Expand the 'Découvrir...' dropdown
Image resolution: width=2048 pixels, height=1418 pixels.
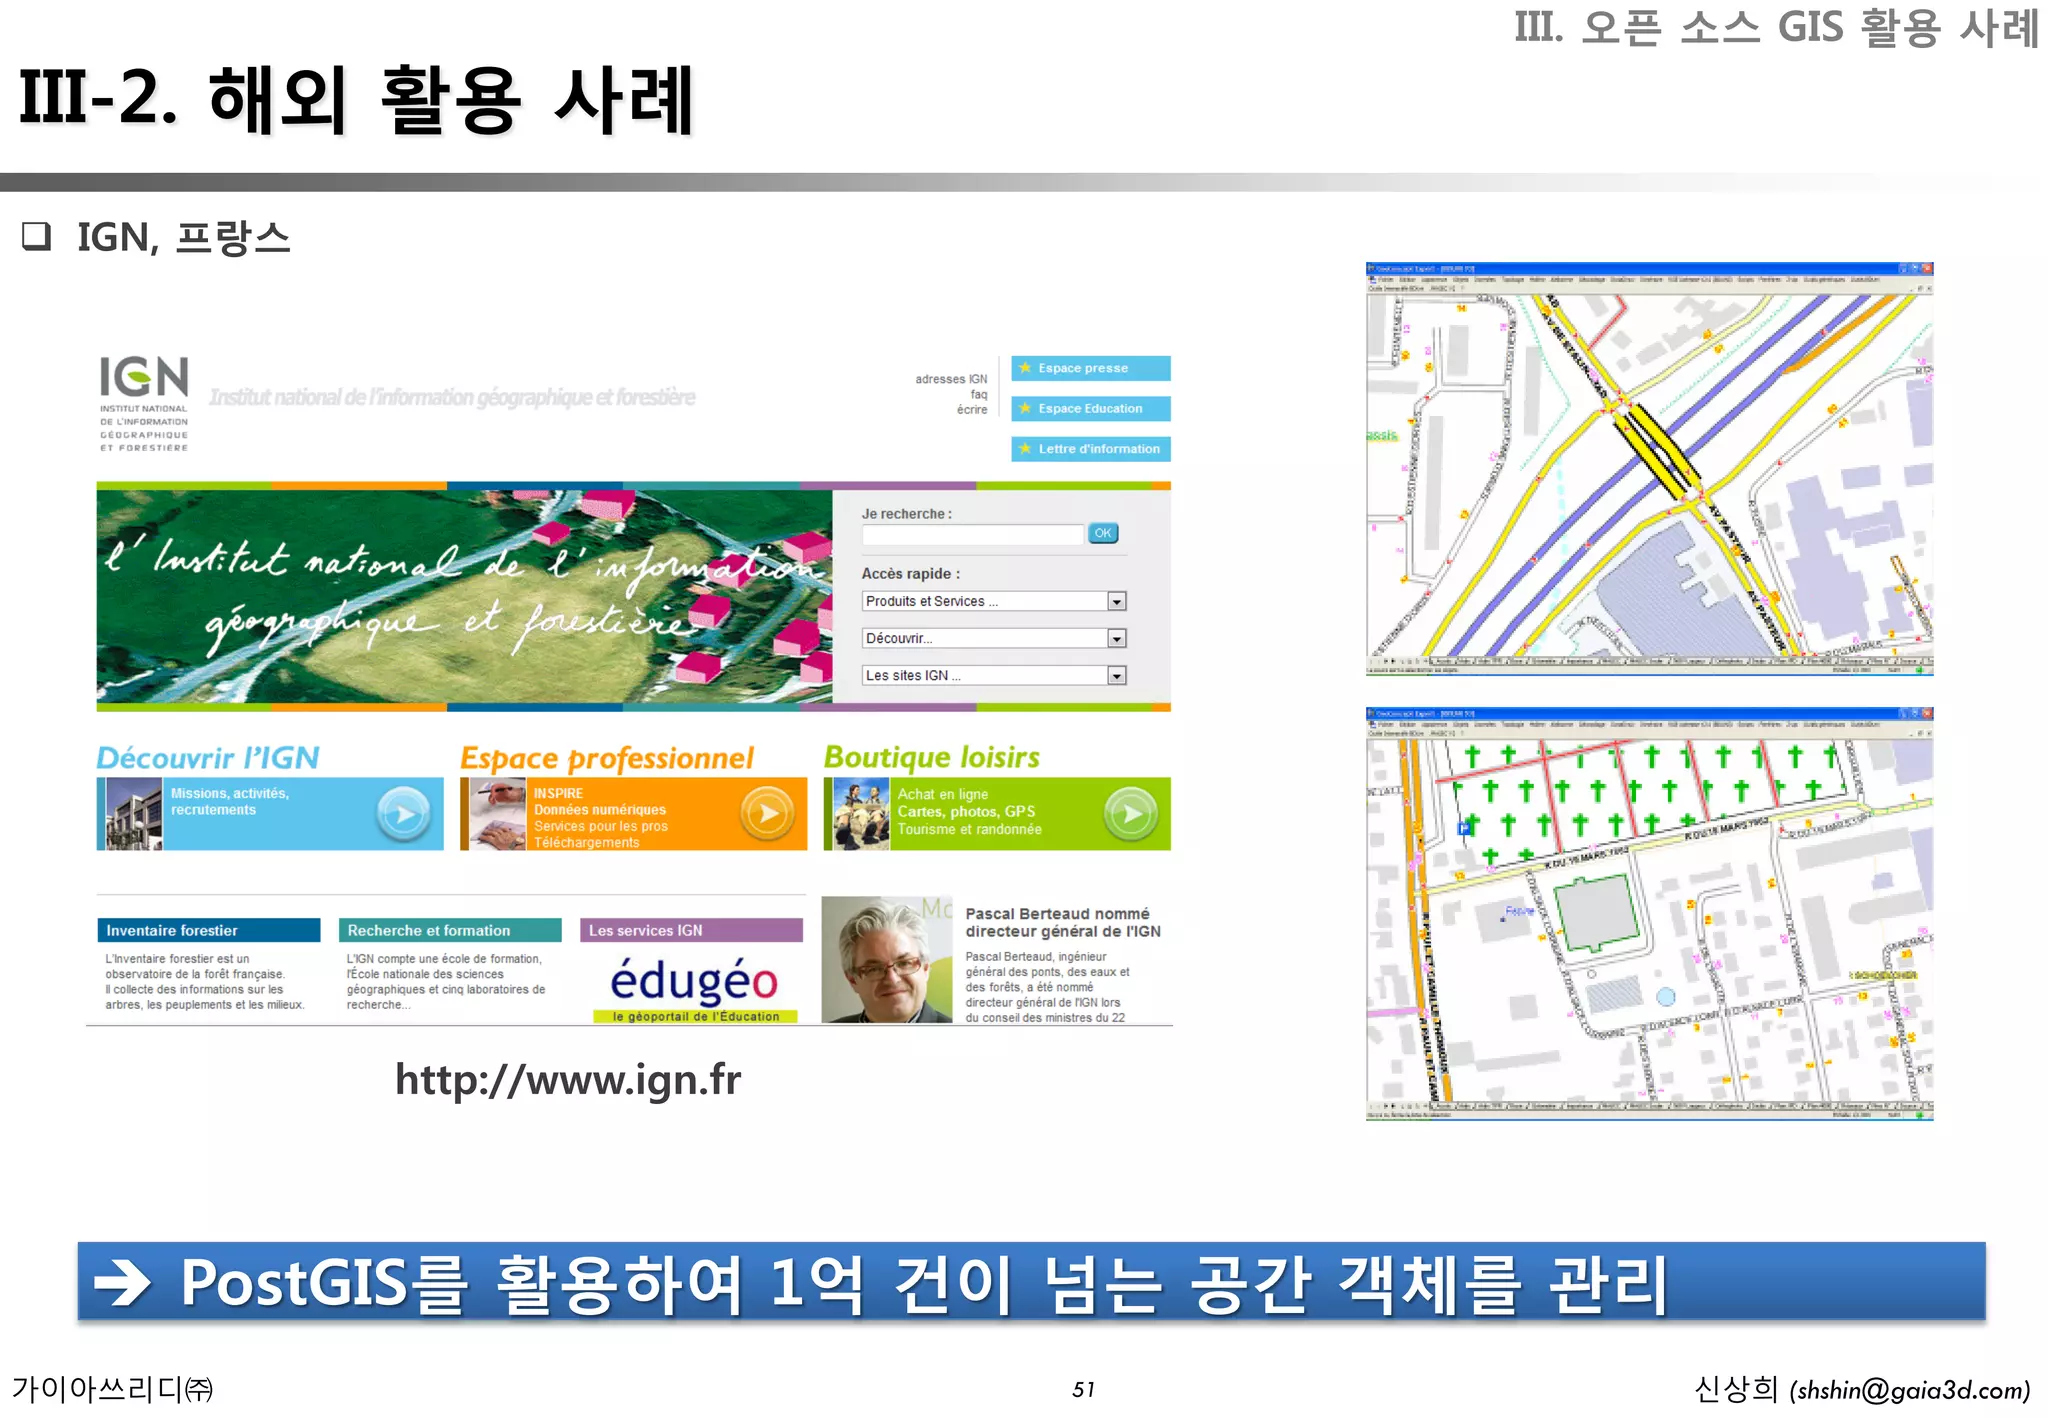(x=994, y=638)
